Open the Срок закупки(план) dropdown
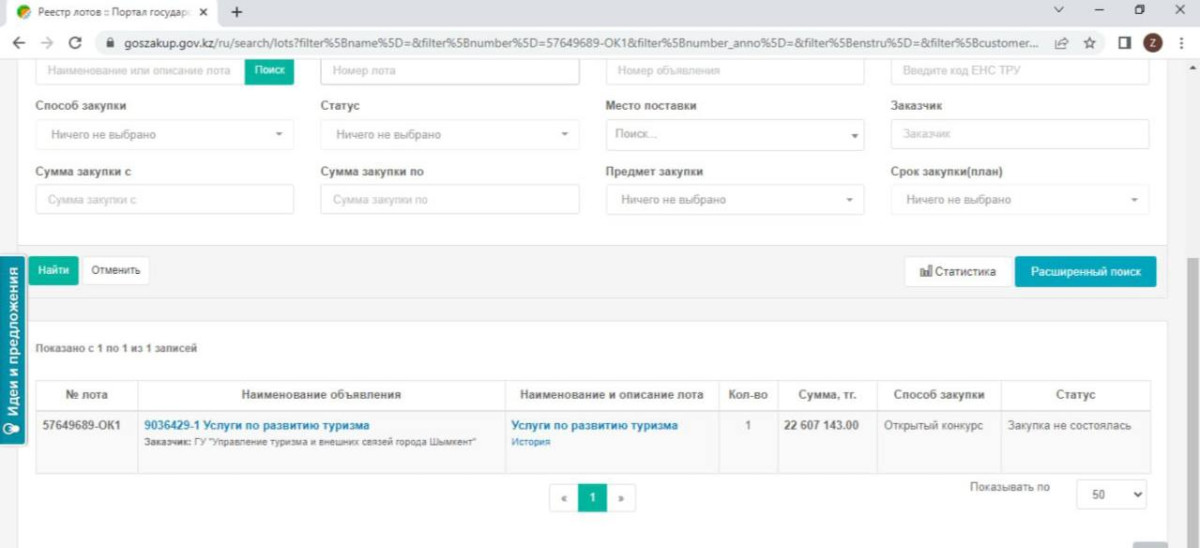This screenshot has height=548, width=1200. 1020,200
